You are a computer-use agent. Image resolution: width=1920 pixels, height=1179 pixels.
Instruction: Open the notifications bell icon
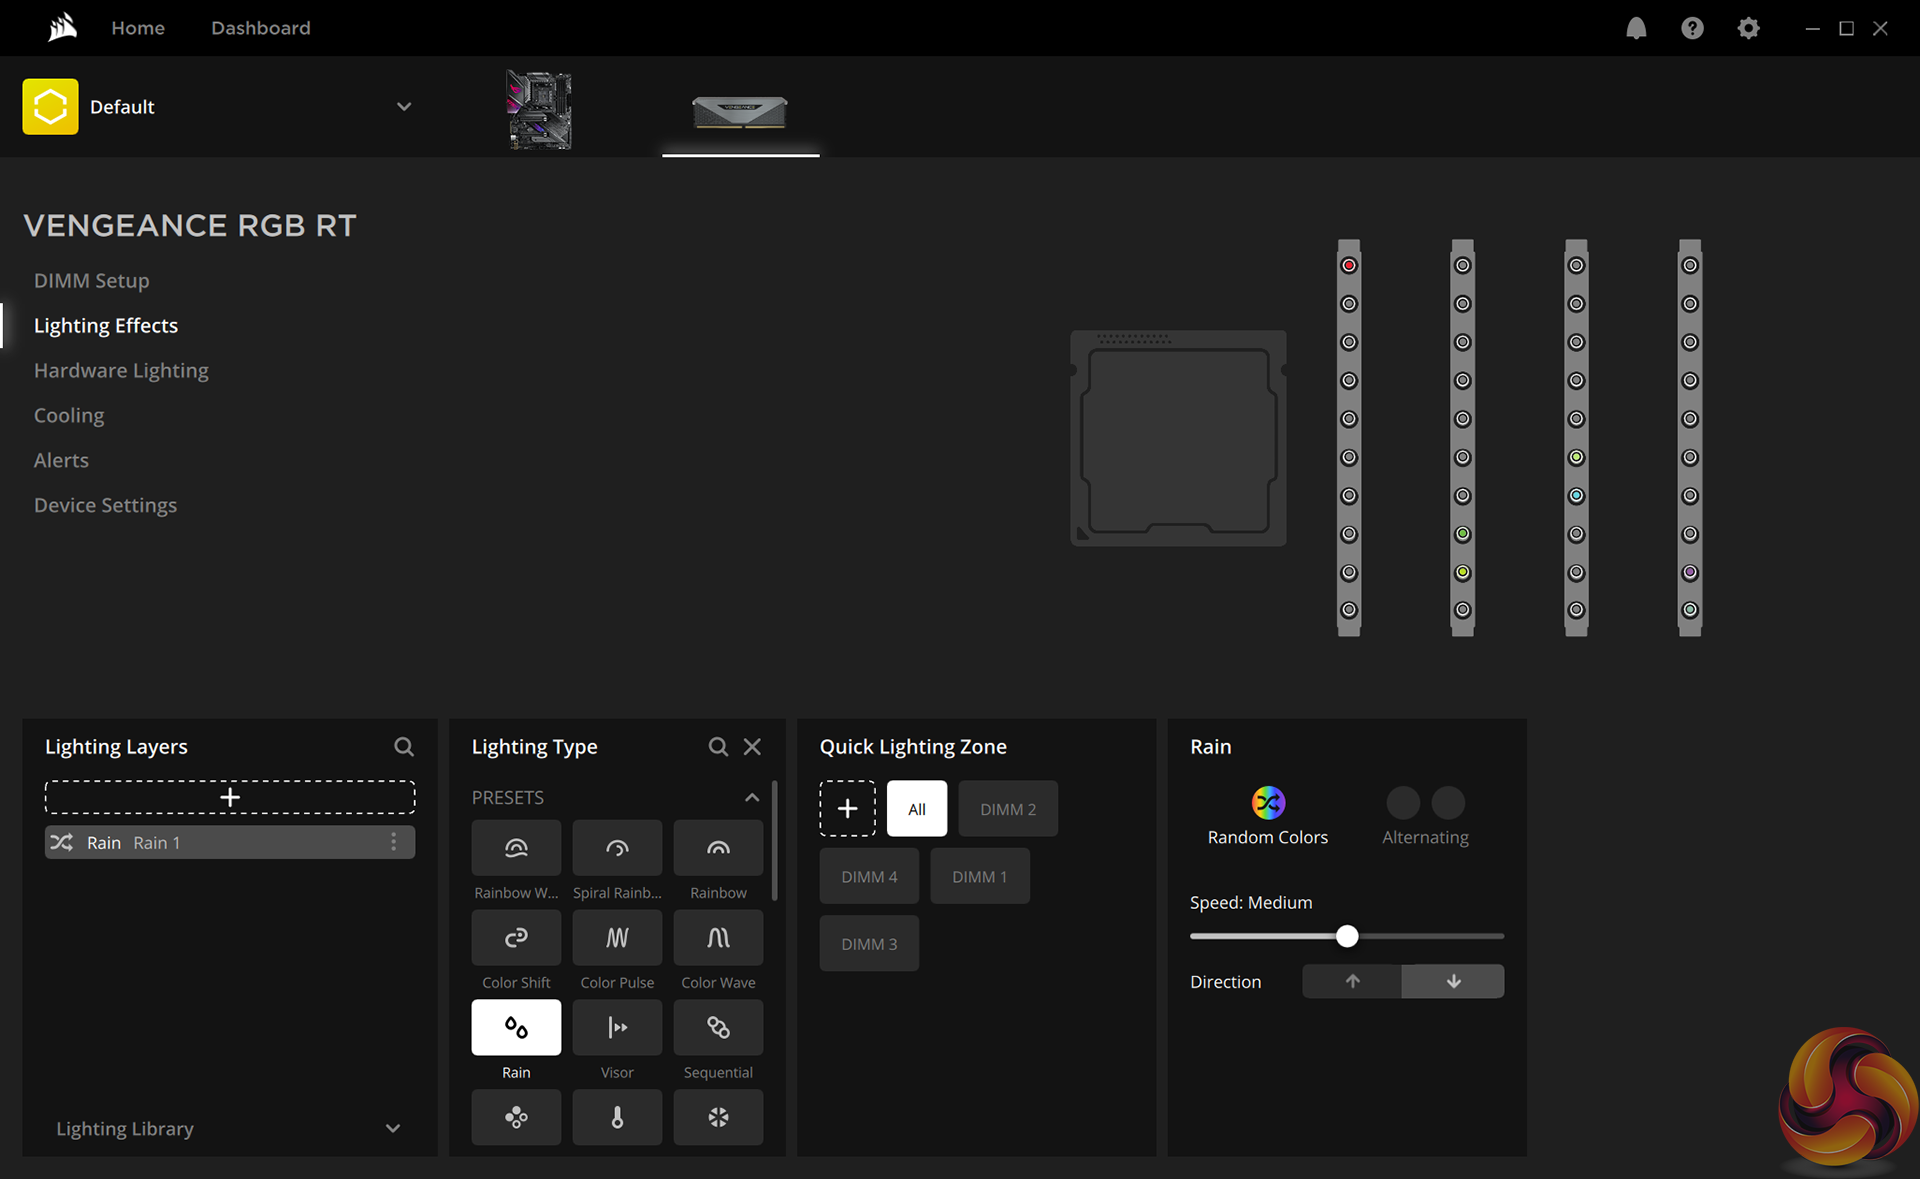[x=1636, y=28]
